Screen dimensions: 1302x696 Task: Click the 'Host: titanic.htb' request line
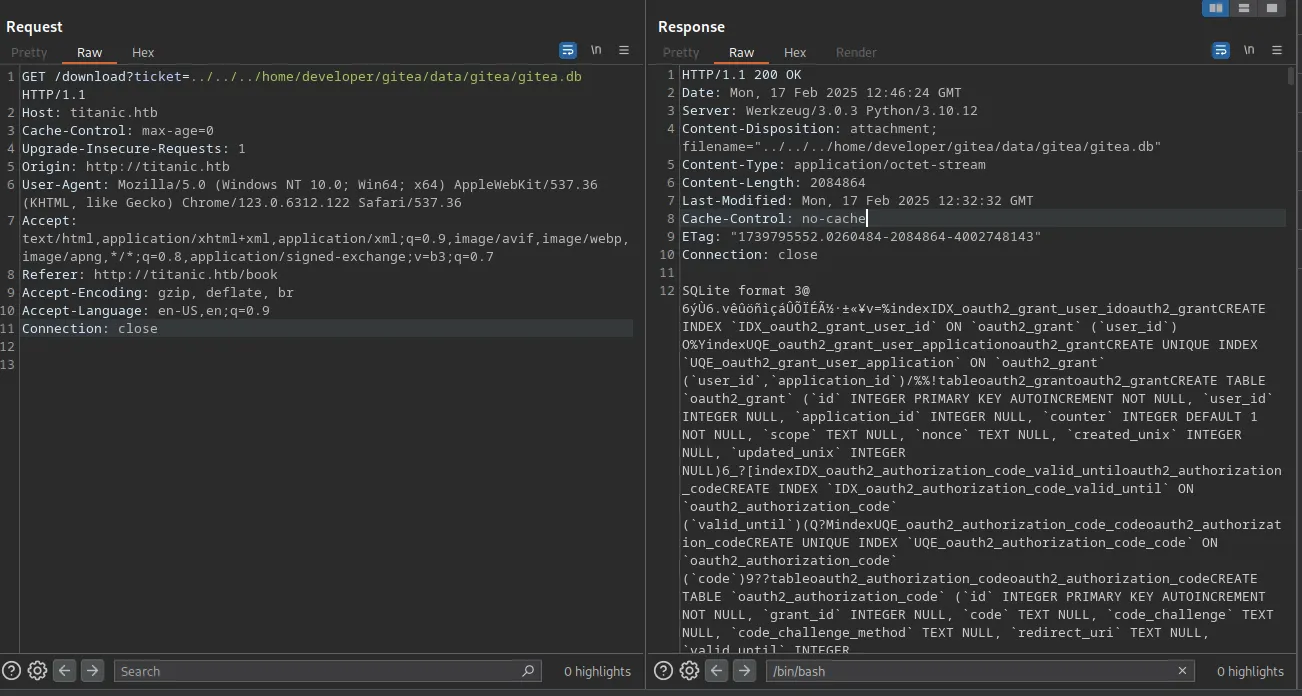(x=89, y=112)
